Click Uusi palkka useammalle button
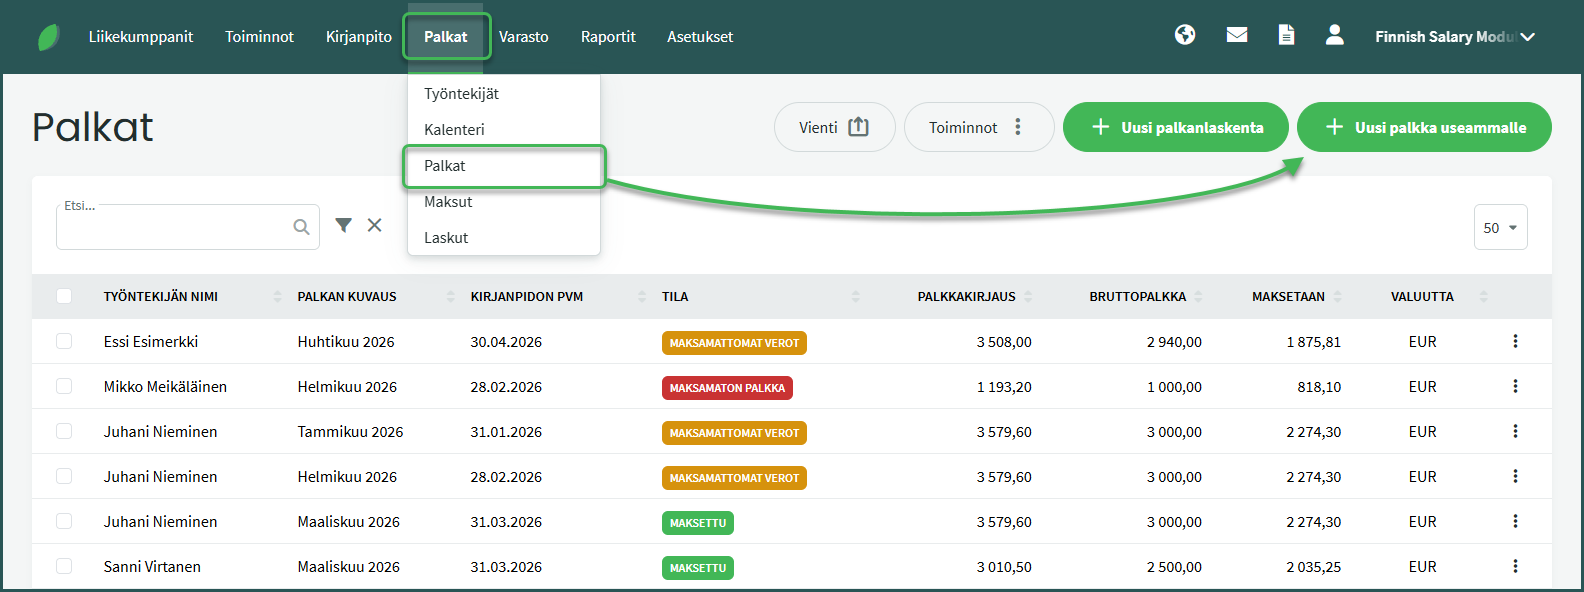The width and height of the screenshot is (1584, 592). 1424,127
